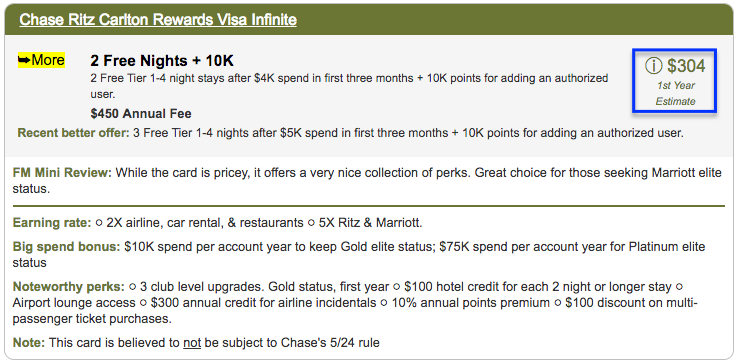The image size is (738, 363).
Task: Click the Noteworthy perks label
Action: [x=69, y=286]
